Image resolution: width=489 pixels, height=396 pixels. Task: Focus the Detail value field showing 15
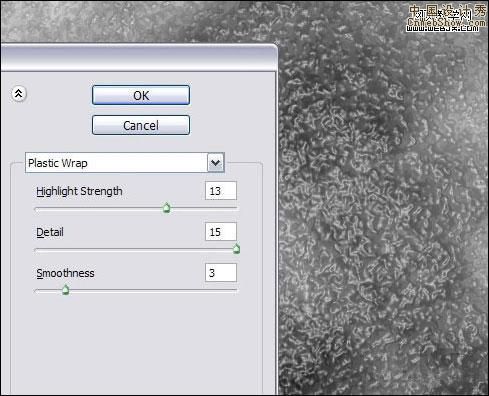coord(221,232)
